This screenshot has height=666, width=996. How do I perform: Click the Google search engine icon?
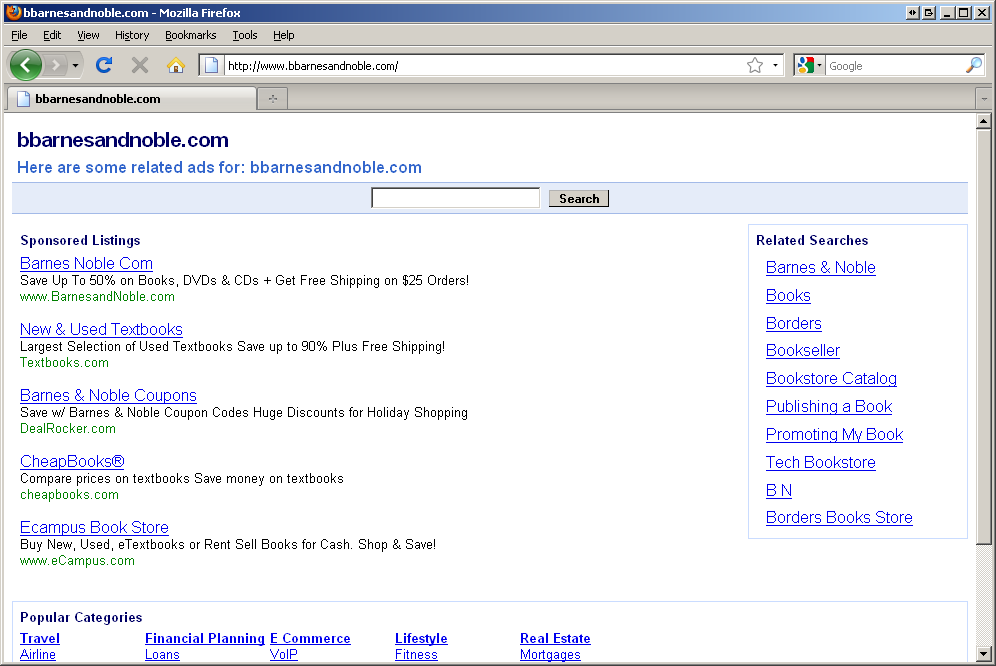click(805, 65)
